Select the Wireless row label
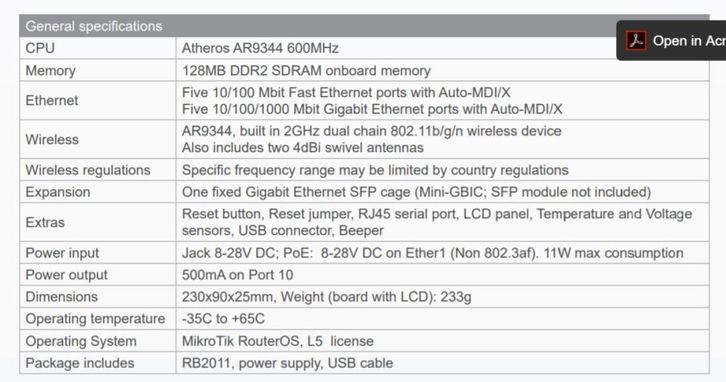The width and height of the screenshot is (726, 382). 52,139
